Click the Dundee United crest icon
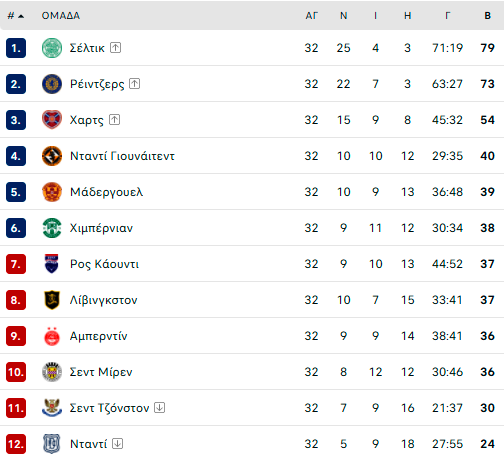Viewport: 504px width, 461px height. (x=52, y=156)
